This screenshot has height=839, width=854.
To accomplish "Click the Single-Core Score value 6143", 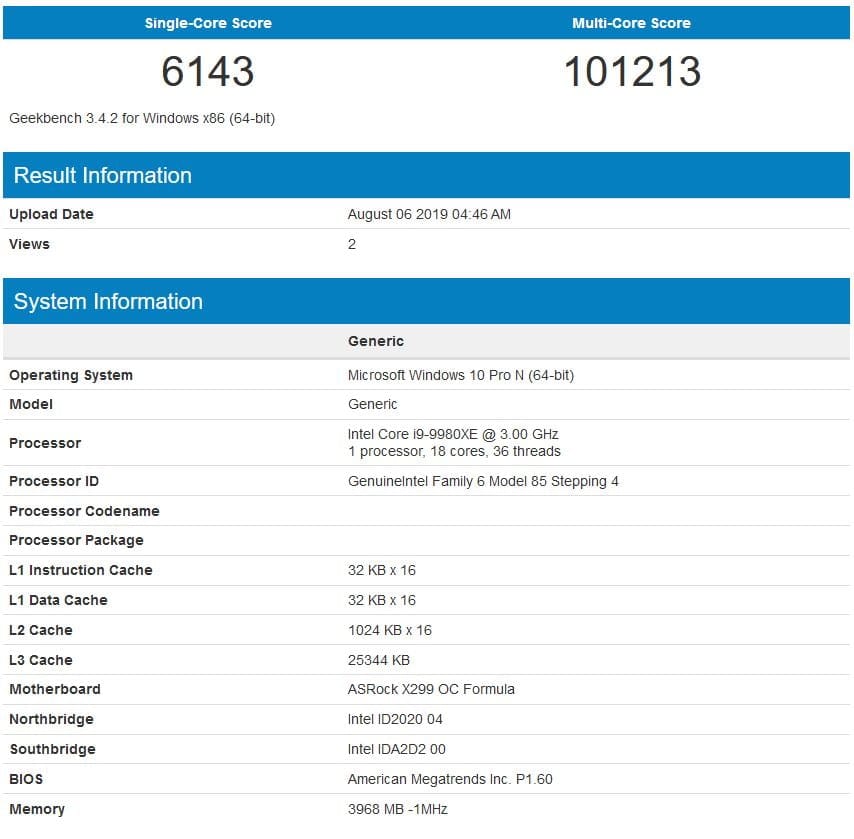I will (x=208, y=71).
